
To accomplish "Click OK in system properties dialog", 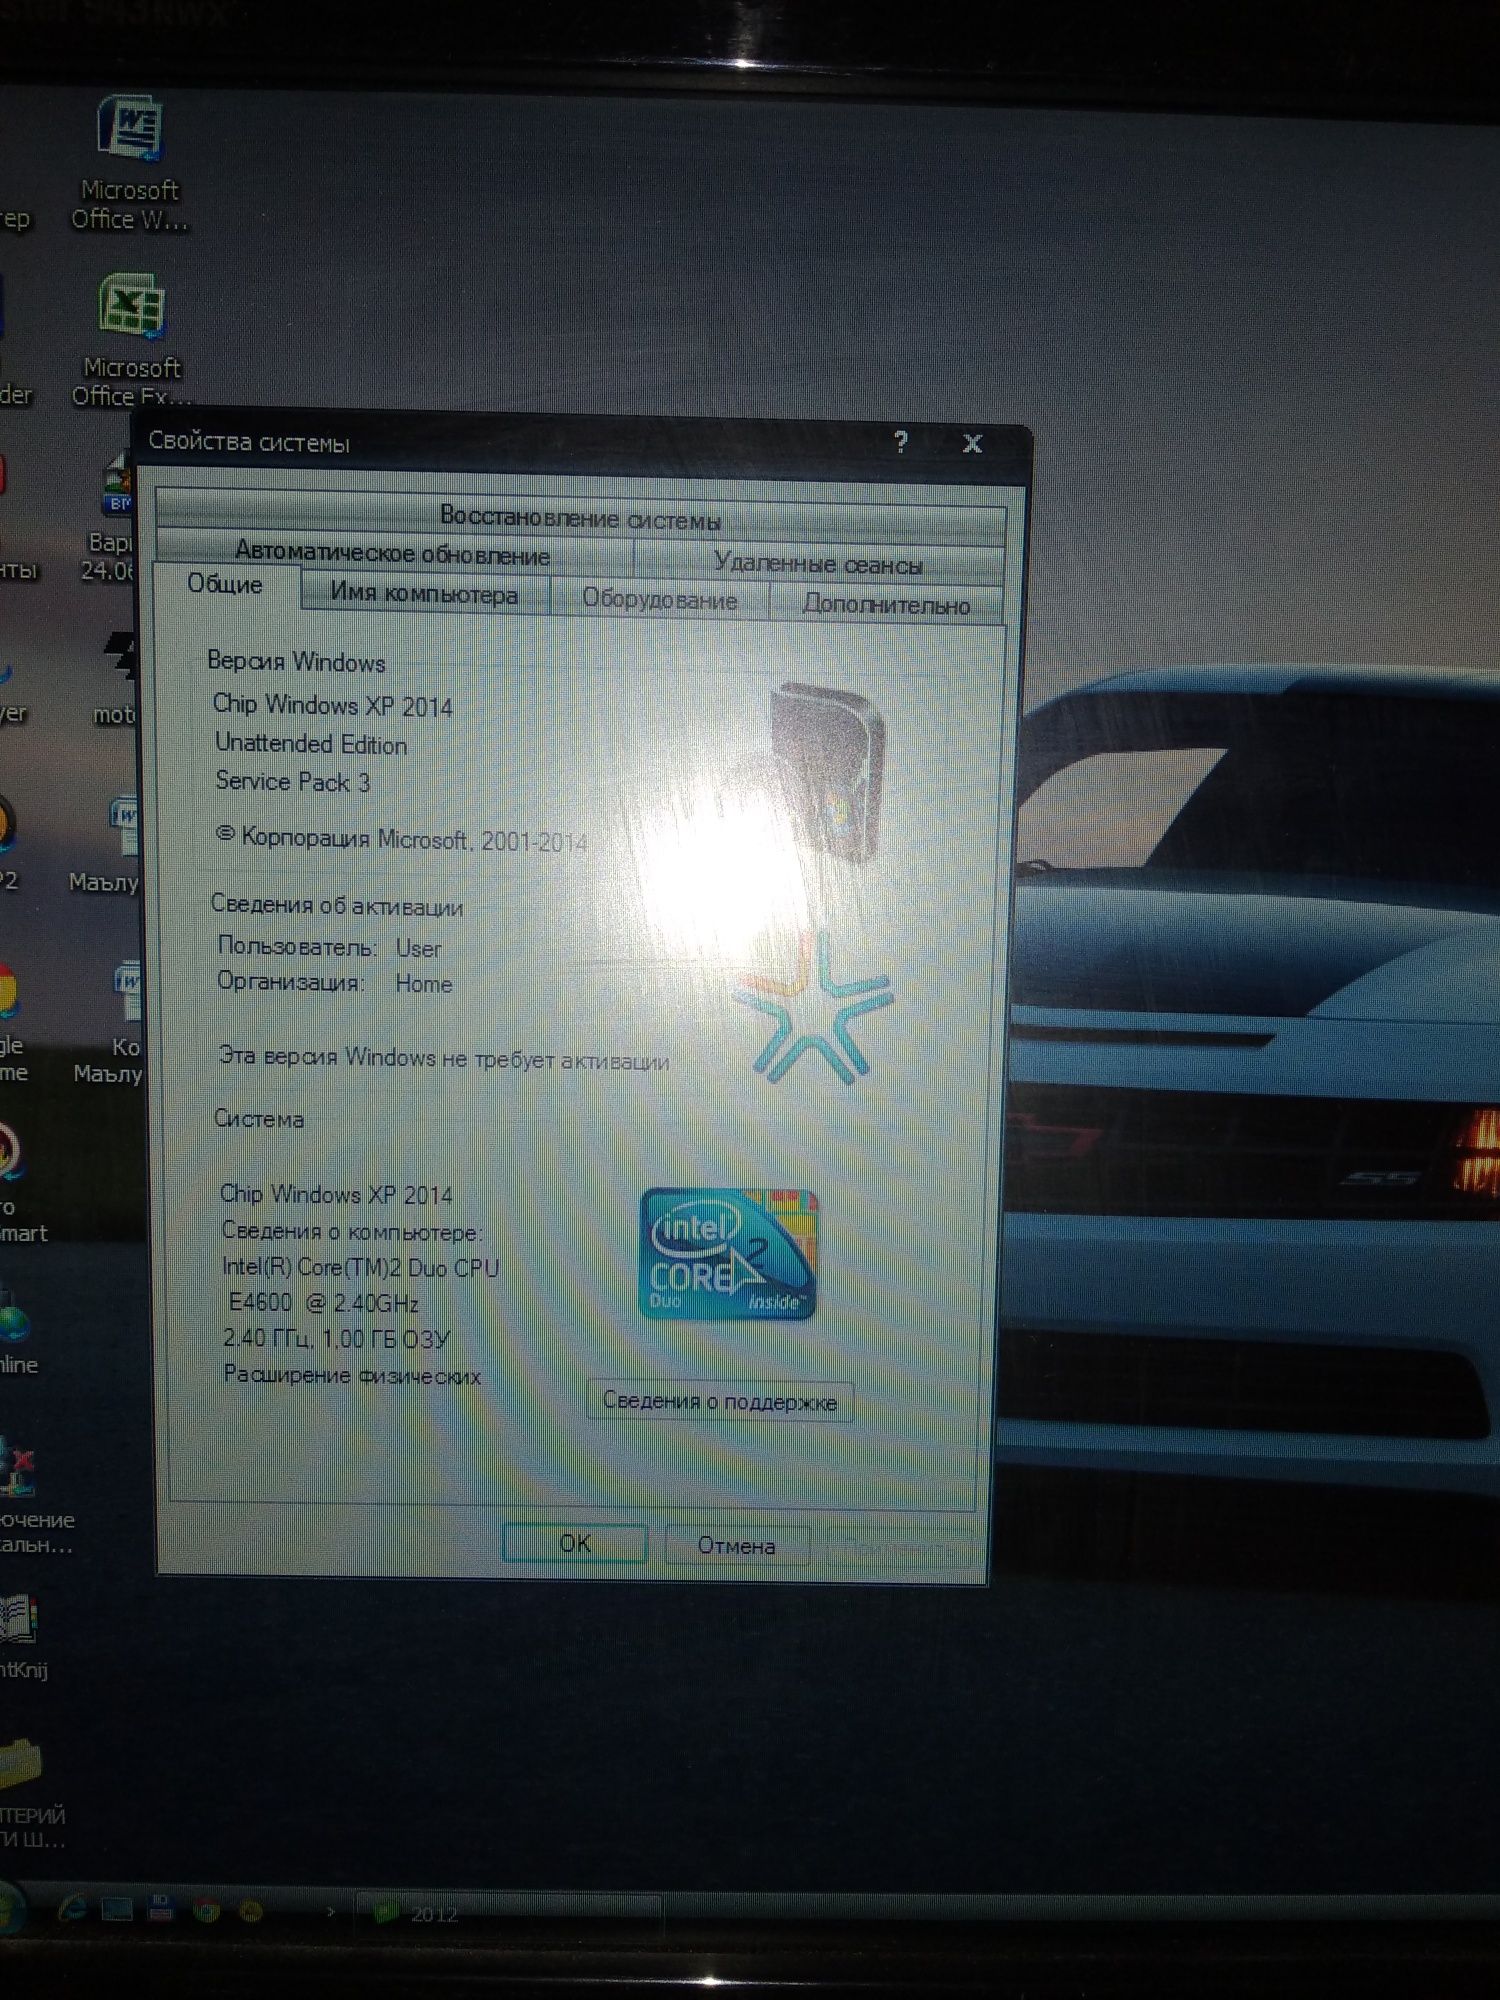I will pyautogui.click(x=575, y=1543).
